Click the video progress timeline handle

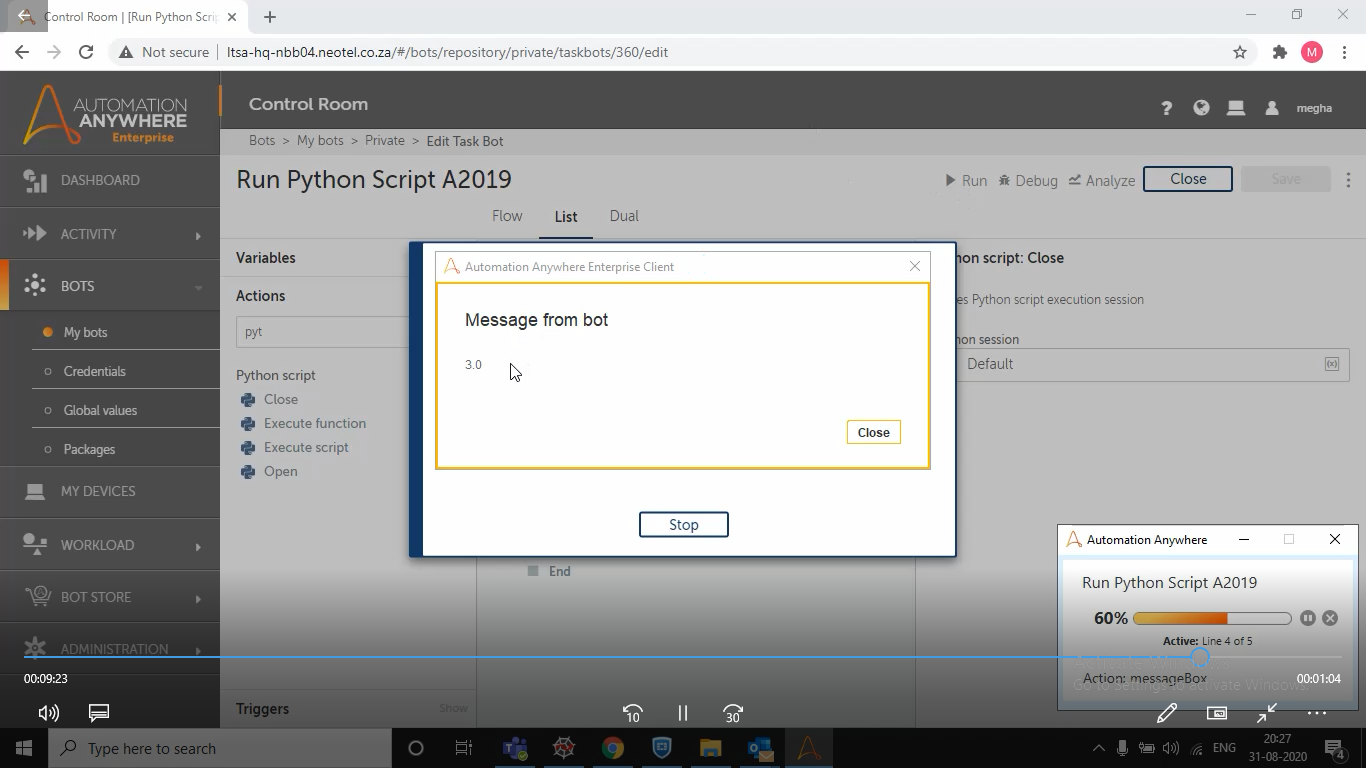pyautogui.click(x=1200, y=657)
